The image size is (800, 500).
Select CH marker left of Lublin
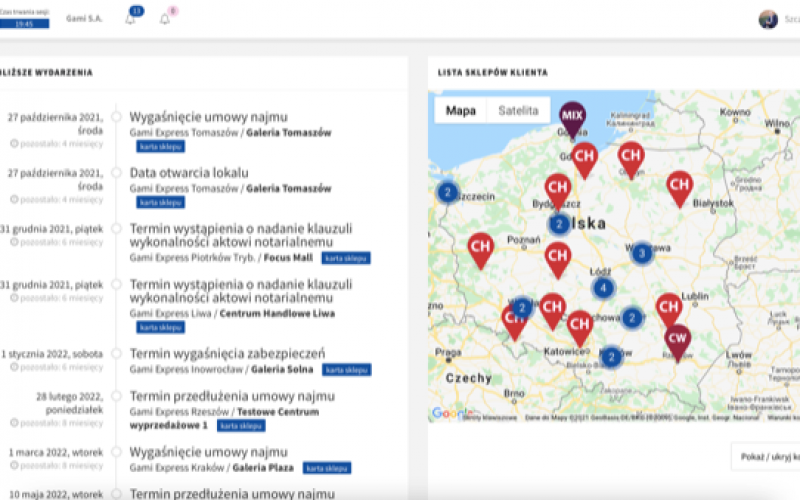pyautogui.click(x=669, y=311)
